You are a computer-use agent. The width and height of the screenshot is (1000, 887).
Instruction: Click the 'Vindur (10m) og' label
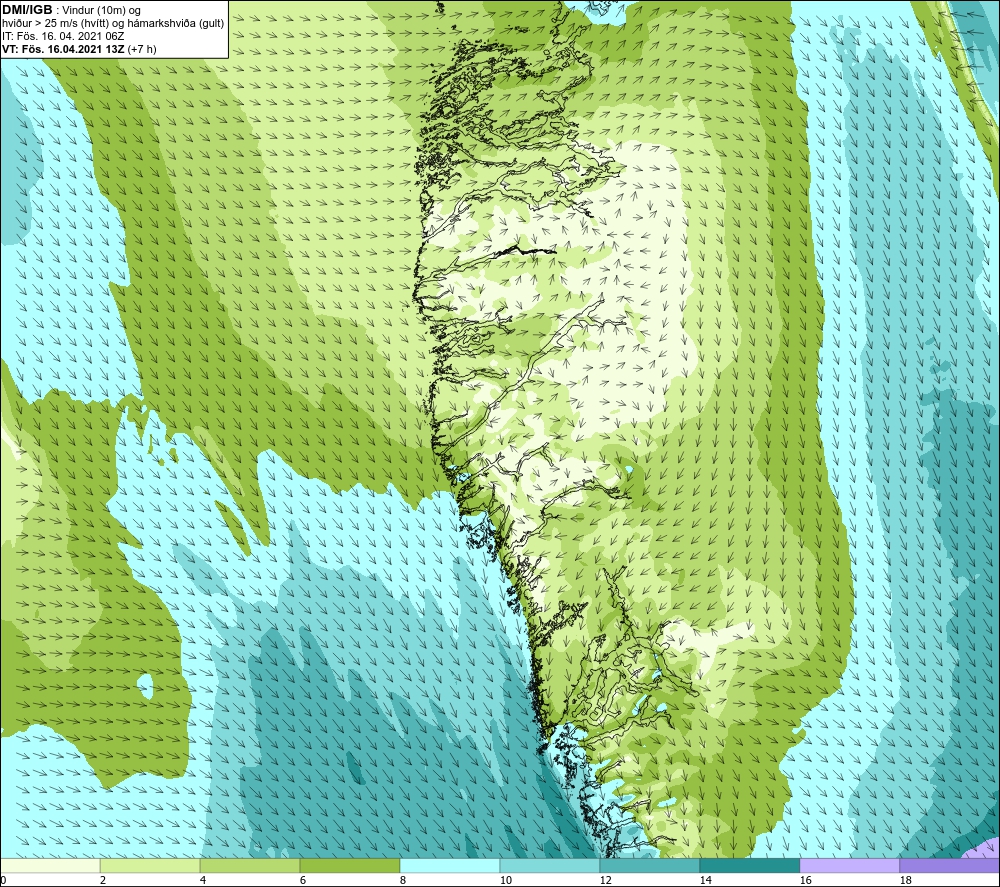click(x=101, y=10)
